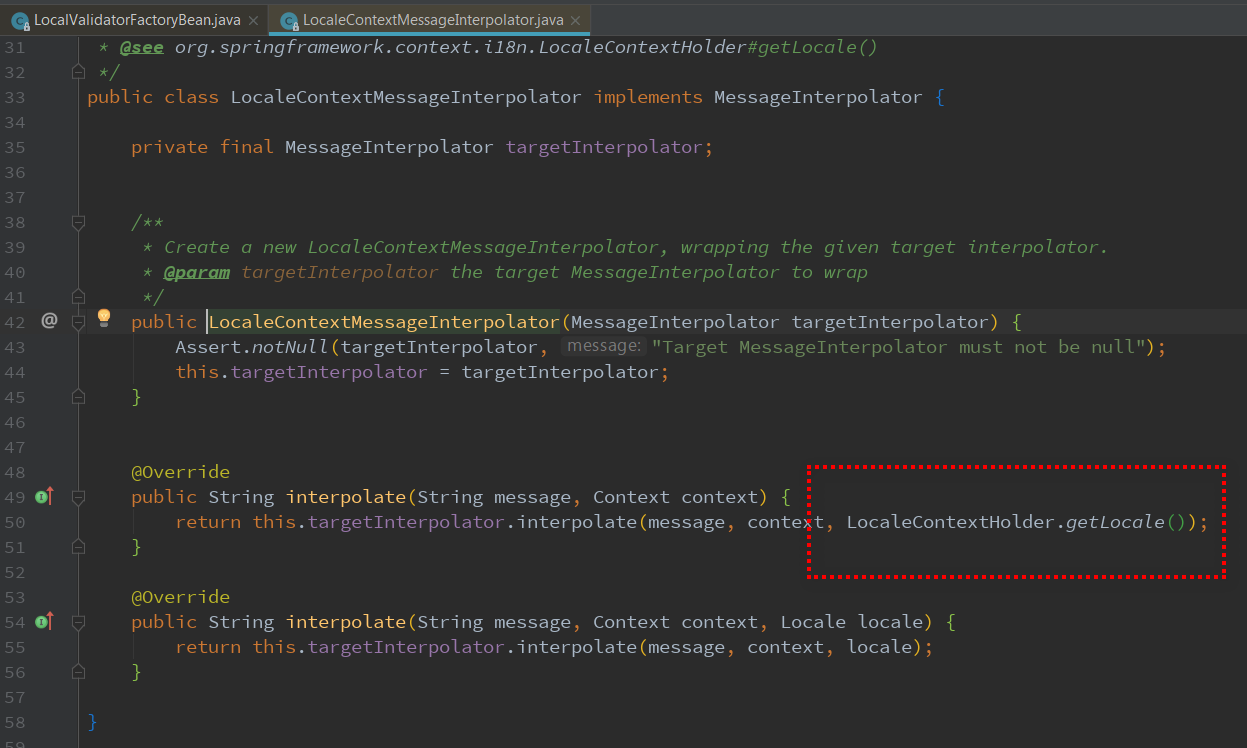Fold the interpolate method at line 54
This screenshot has width=1247, height=748.
coord(78,622)
